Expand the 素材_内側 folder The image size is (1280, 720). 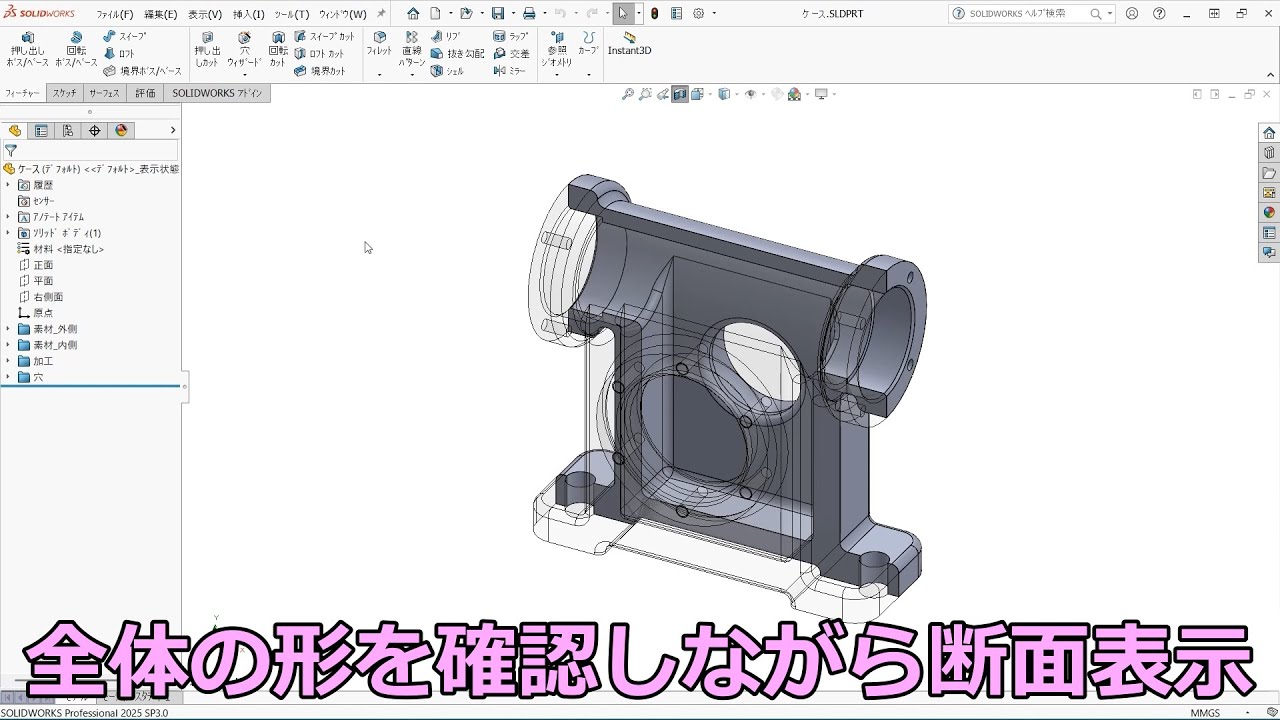pos(8,345)
